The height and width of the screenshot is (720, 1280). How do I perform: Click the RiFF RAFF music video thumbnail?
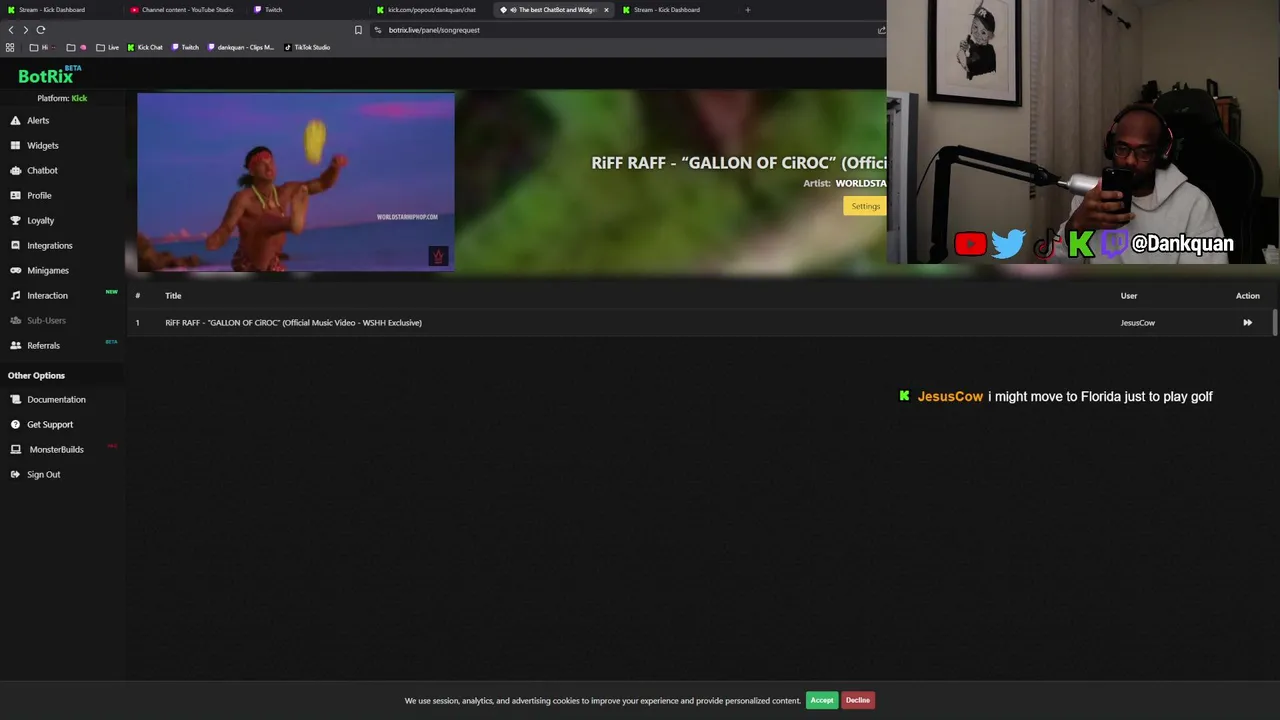tap(296, 182)
